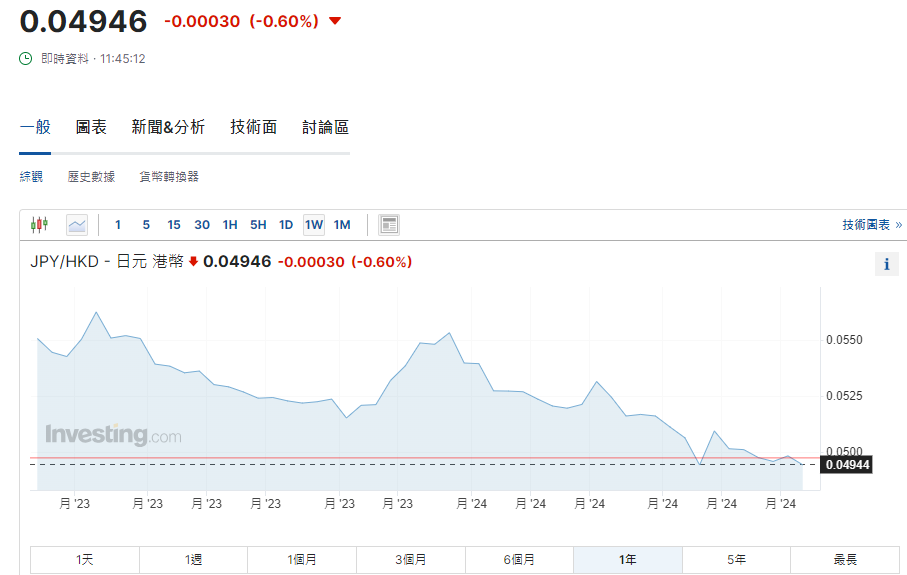Open the 技術面 tab
Screen dimensions: 907x575
pos(253,127)
